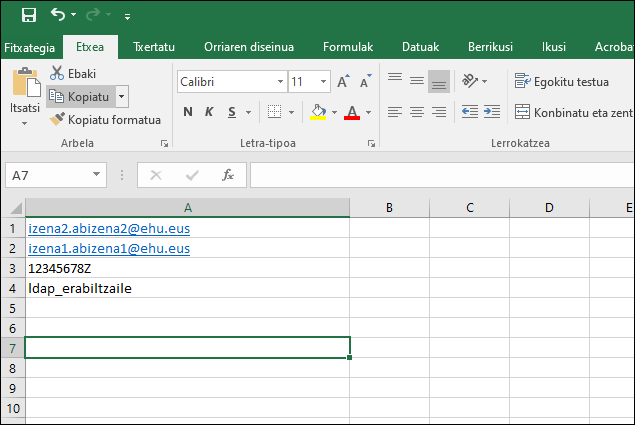Apply red font color A

(x=352, y=112)
